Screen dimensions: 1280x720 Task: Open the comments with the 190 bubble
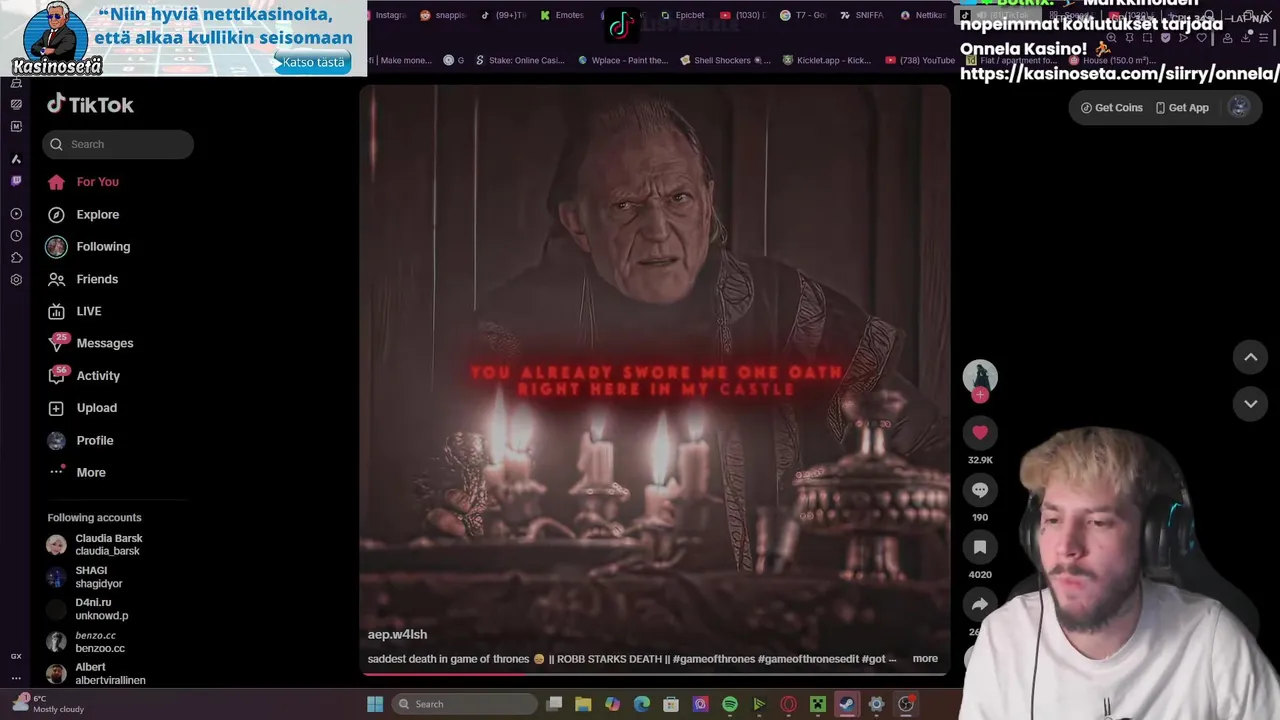(980, 490)
